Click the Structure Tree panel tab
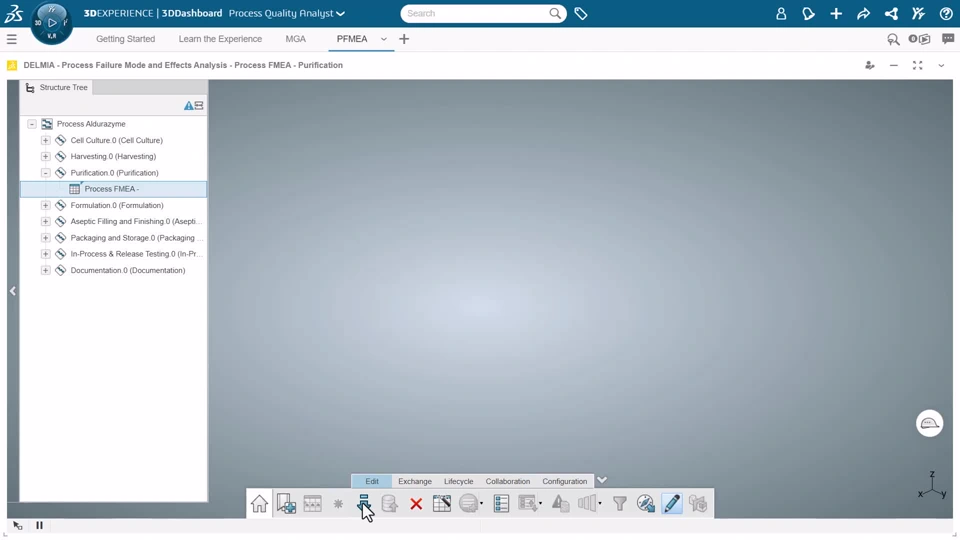 (x=57, y=88)
